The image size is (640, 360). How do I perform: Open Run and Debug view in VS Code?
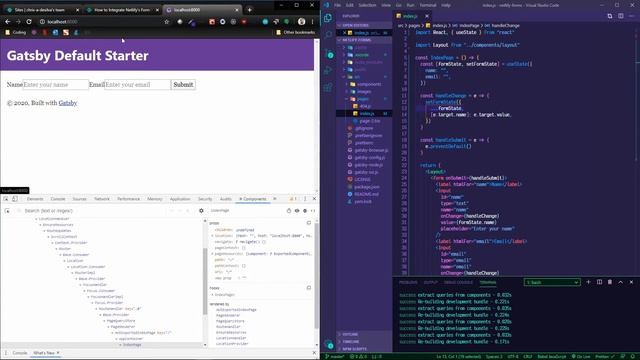click(328, 70)
